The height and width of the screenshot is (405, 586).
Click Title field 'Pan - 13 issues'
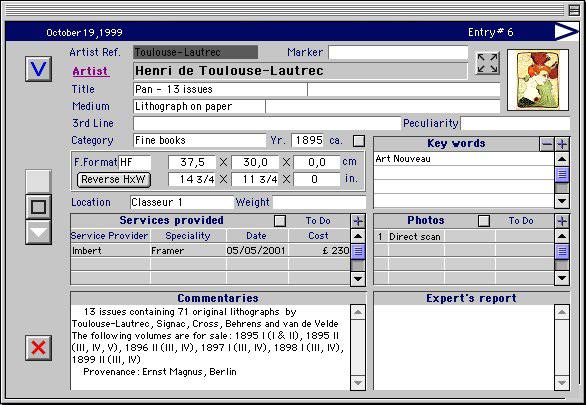(x=220, y=90)
